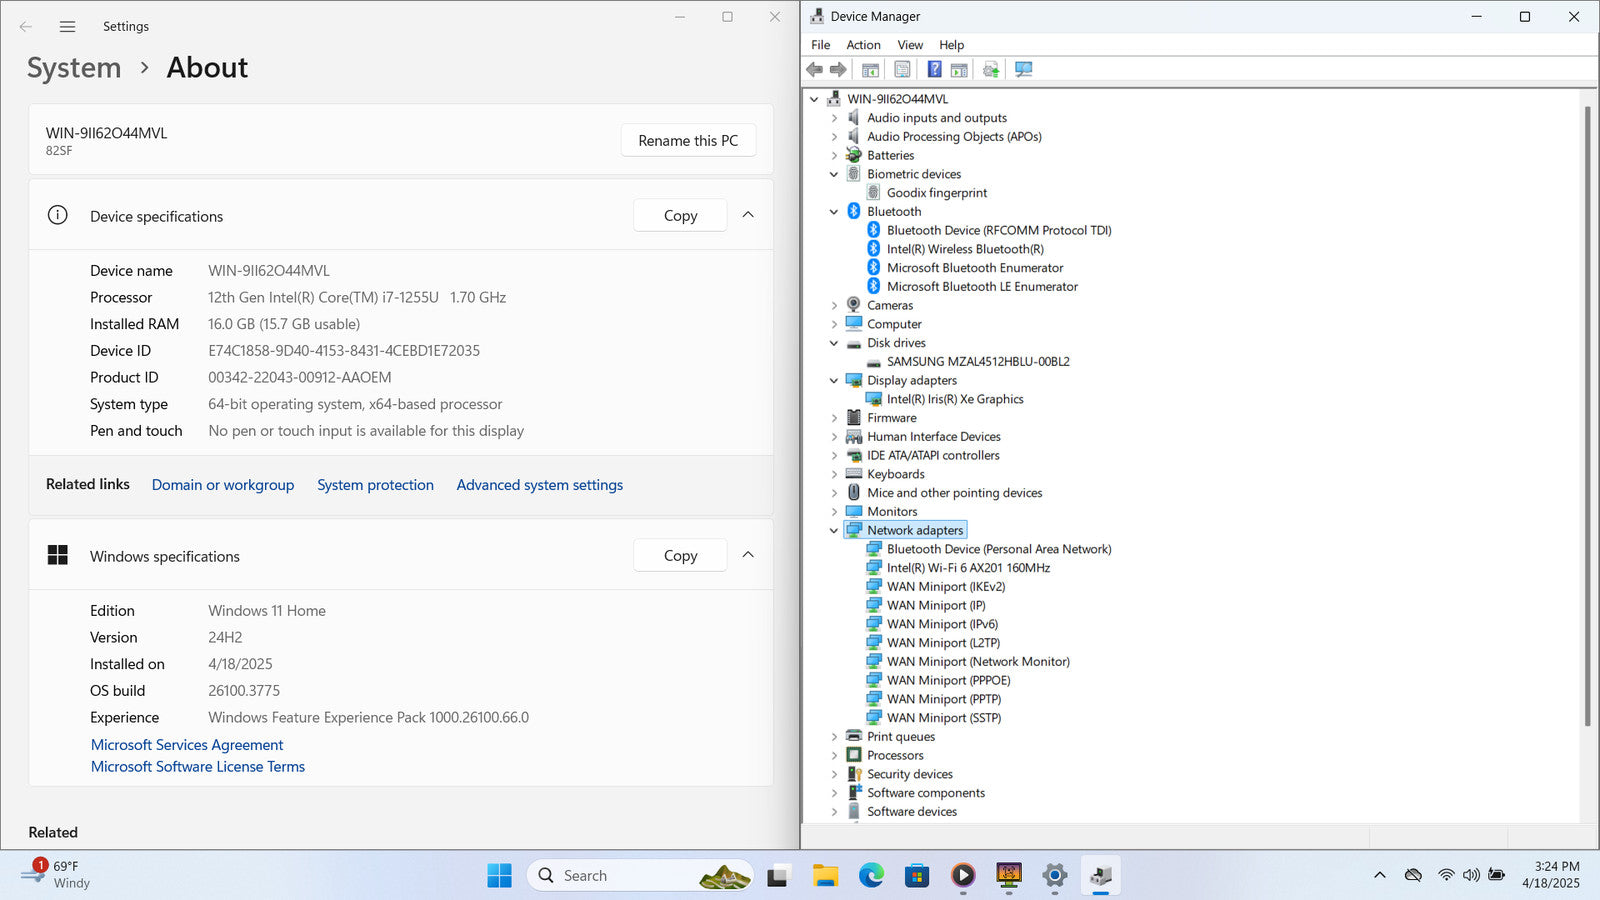Expand Audio inputs and outputs category
Image resolution: width=1600 pixels, height=900 pixels.
click(x=834, y=118)
